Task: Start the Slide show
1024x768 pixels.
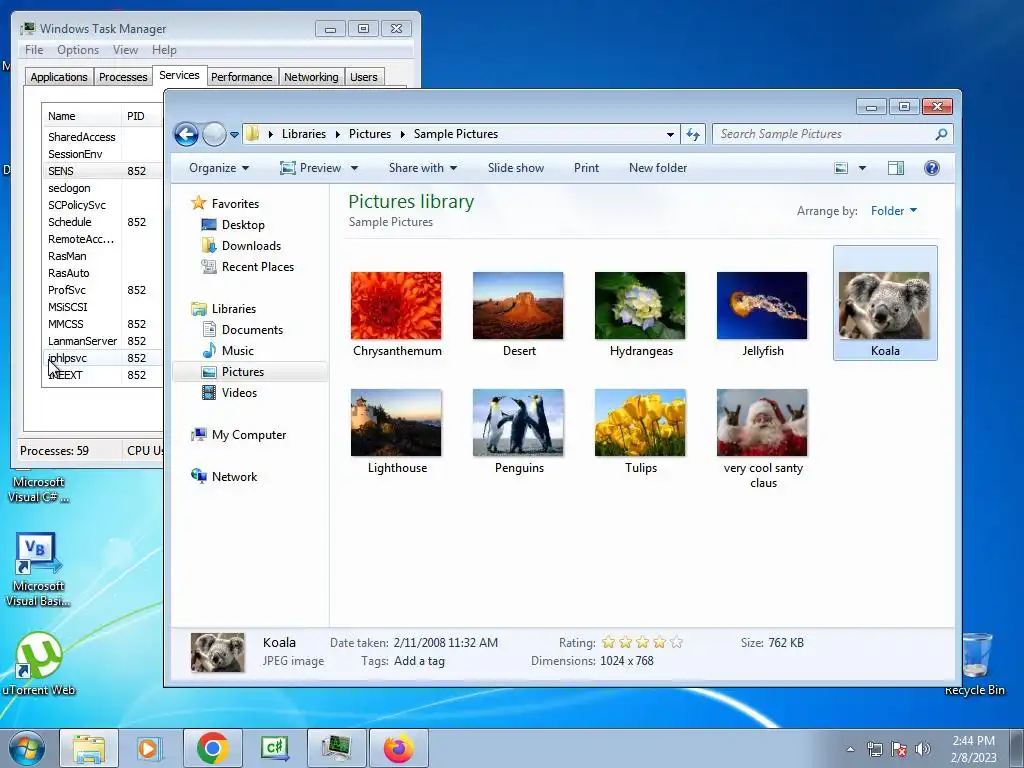Action: coord(516,168)
